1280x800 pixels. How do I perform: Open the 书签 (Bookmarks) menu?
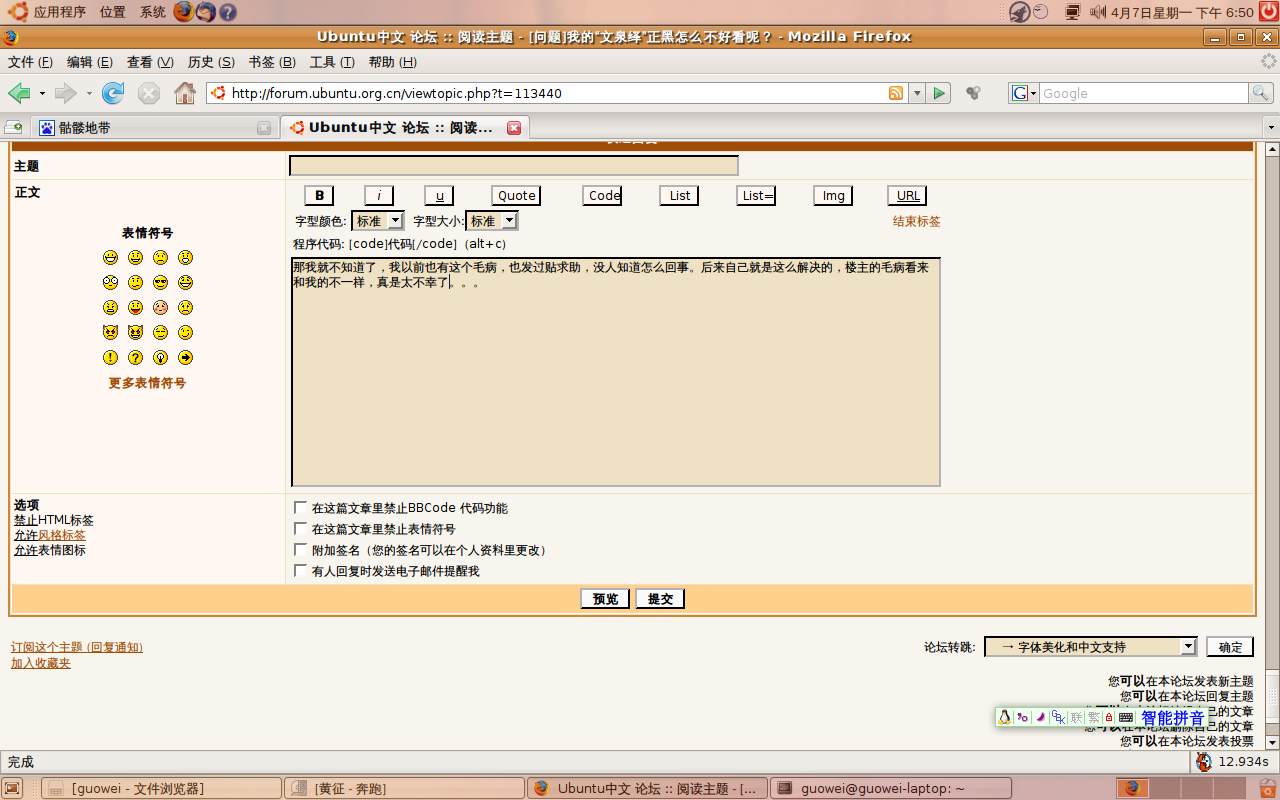pyautogui.click(x=272, y=62)
